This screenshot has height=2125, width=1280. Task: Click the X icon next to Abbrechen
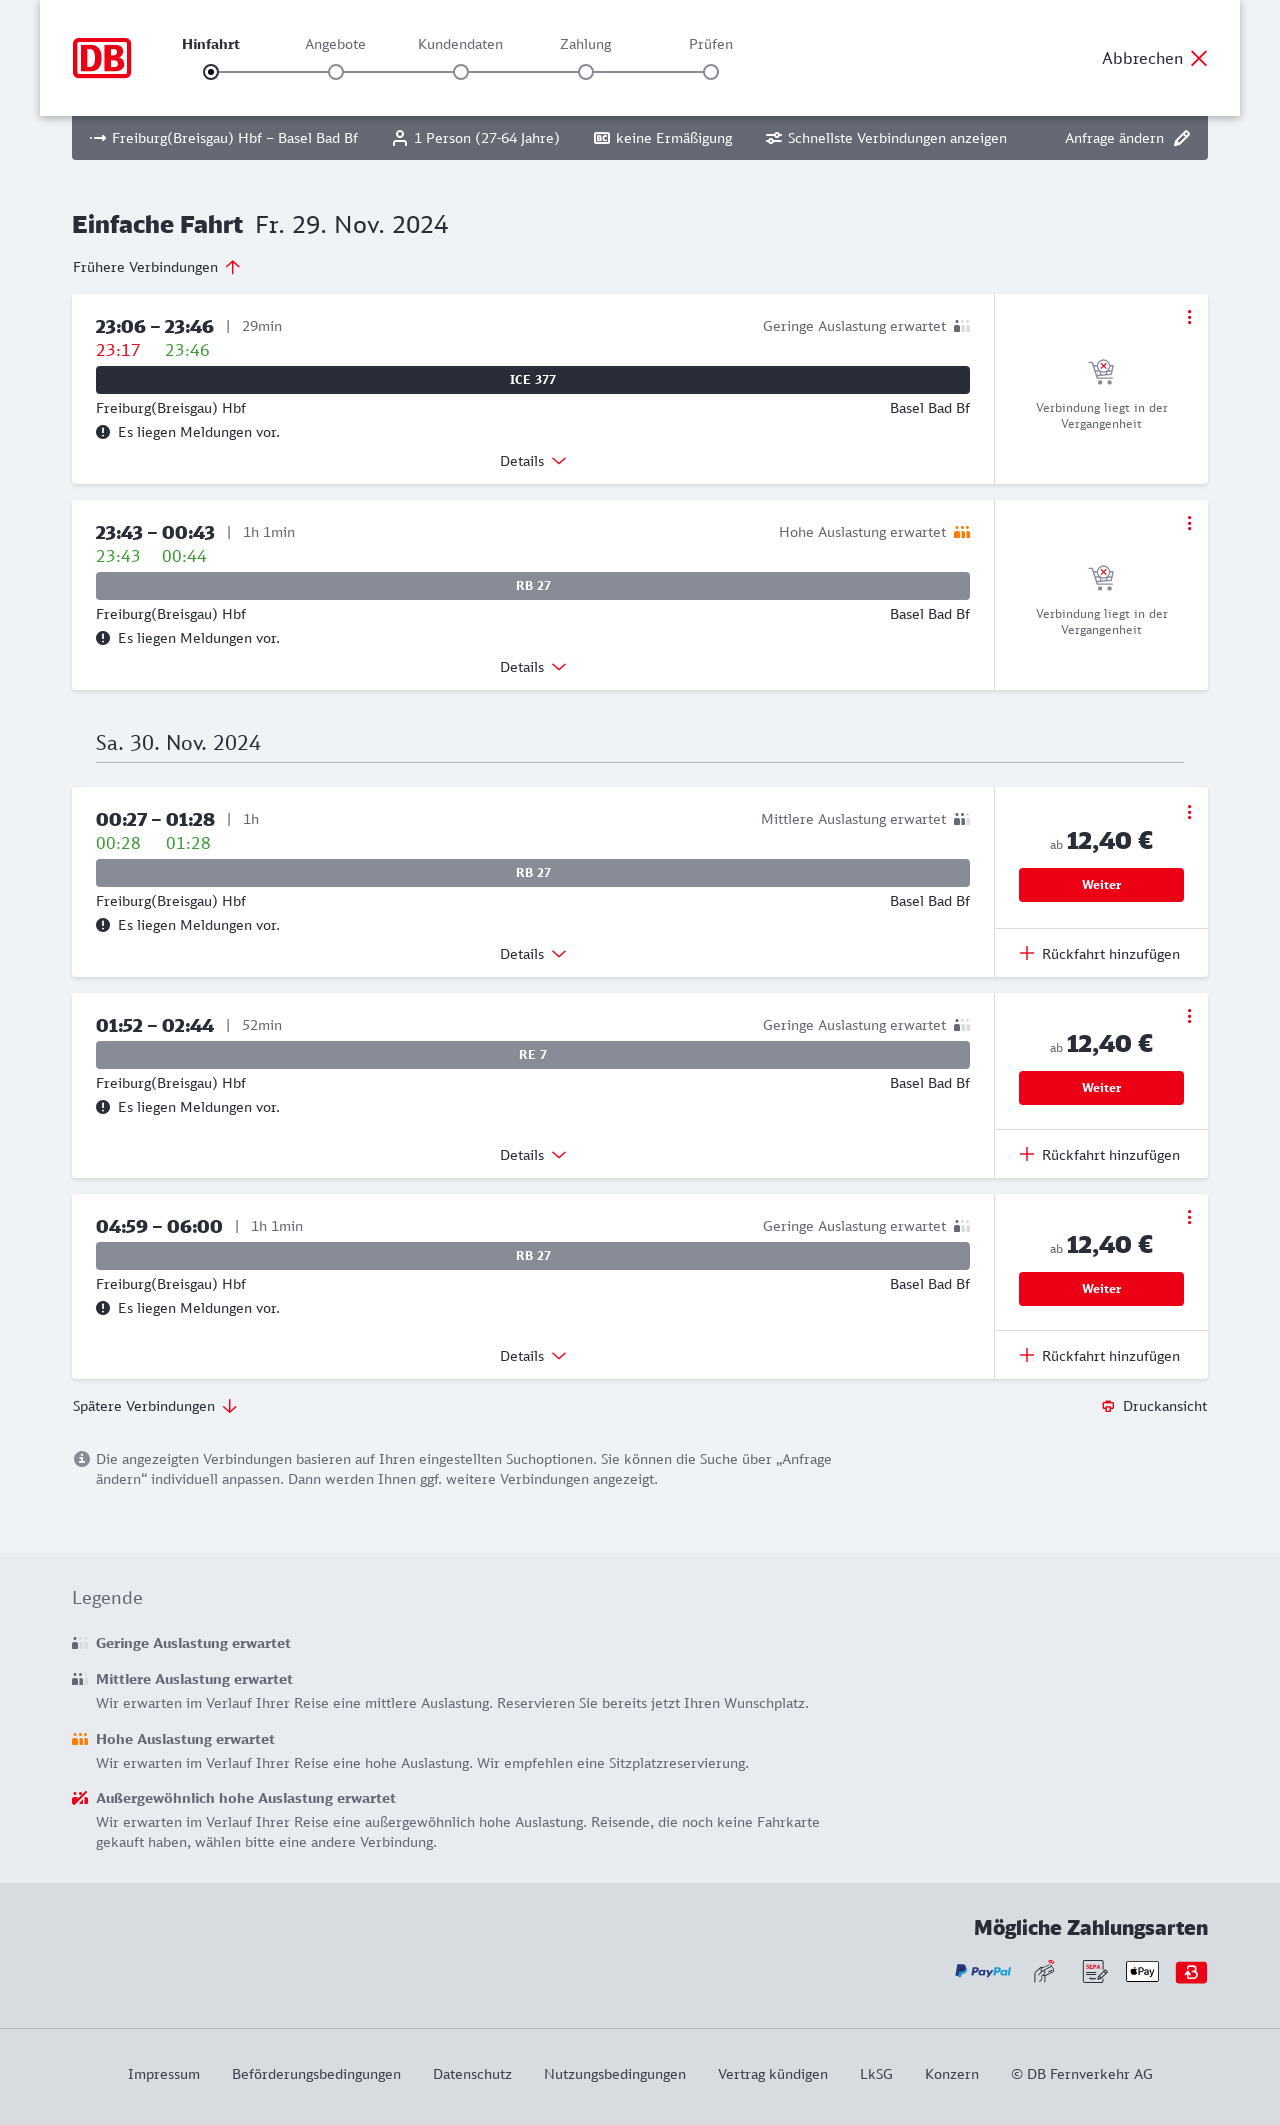tap(1199, 58)
